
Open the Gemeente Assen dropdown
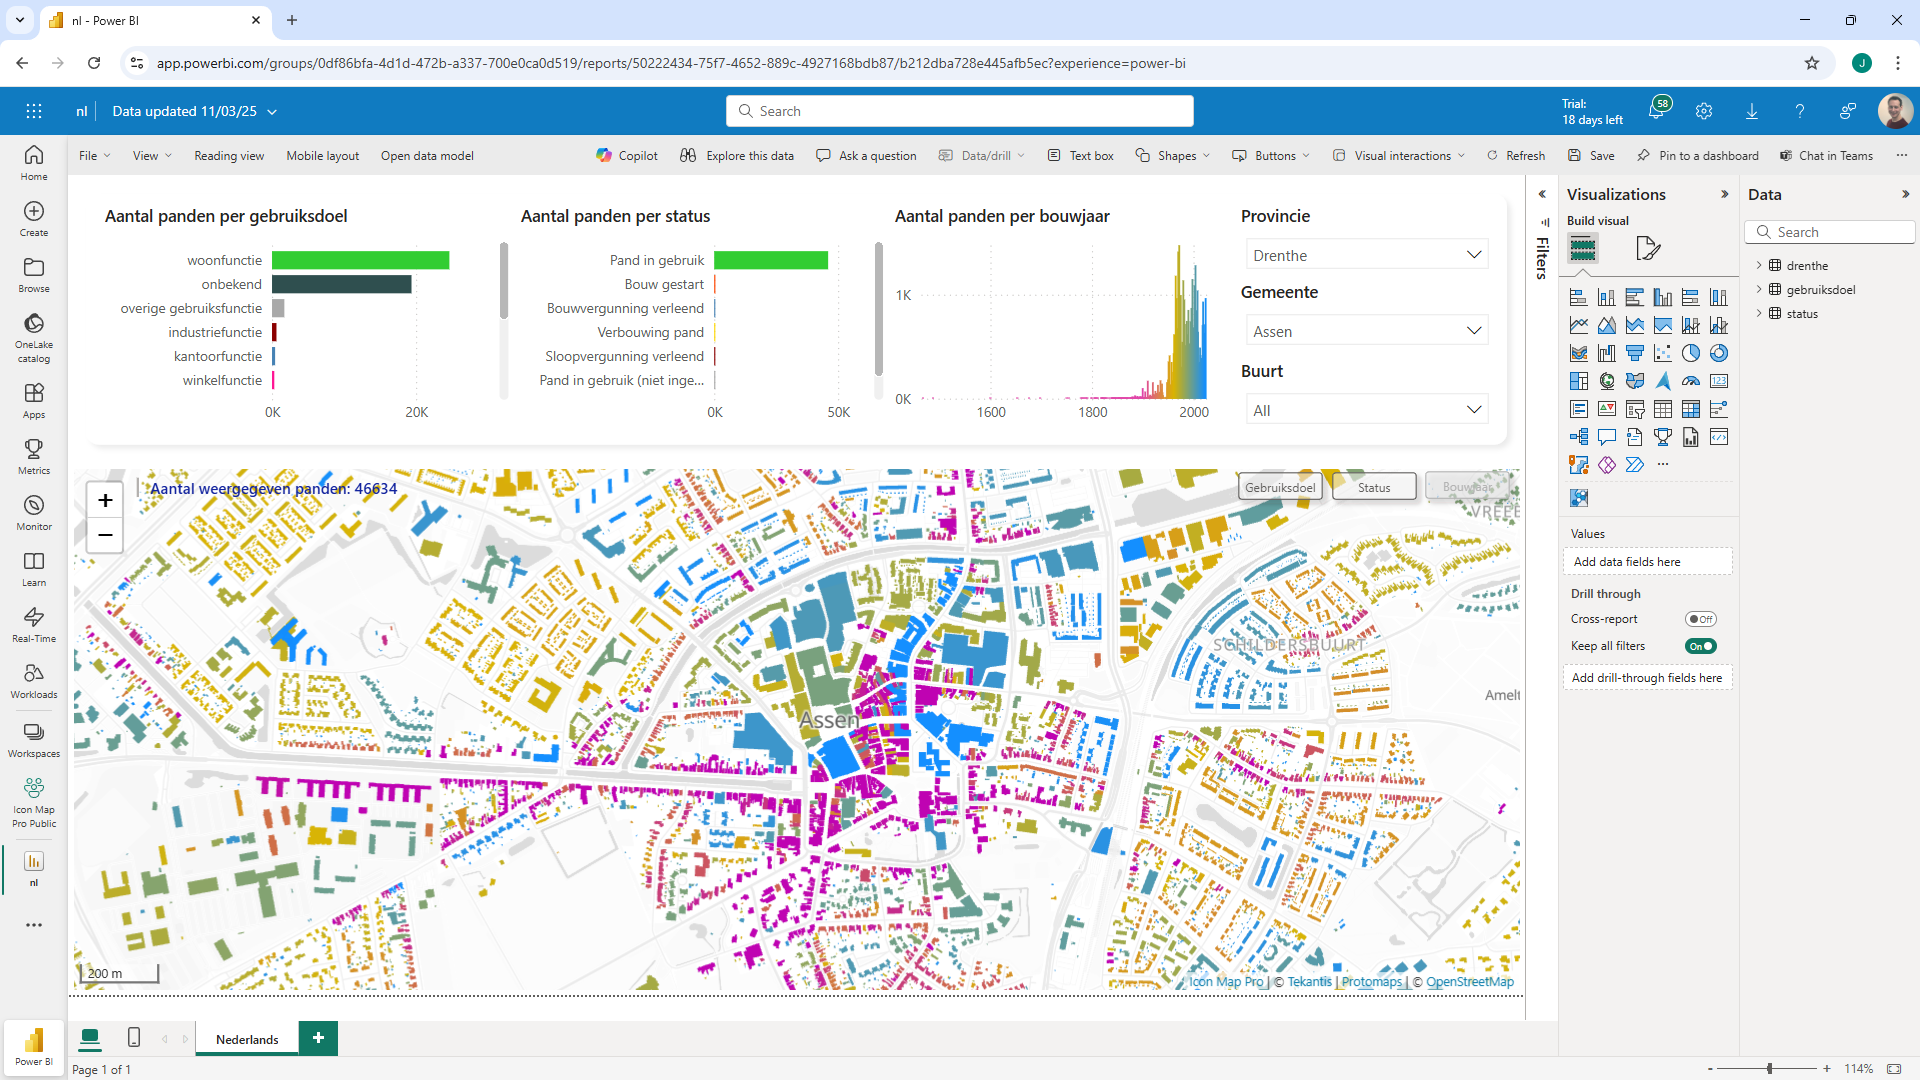(x=1366, y=331)
